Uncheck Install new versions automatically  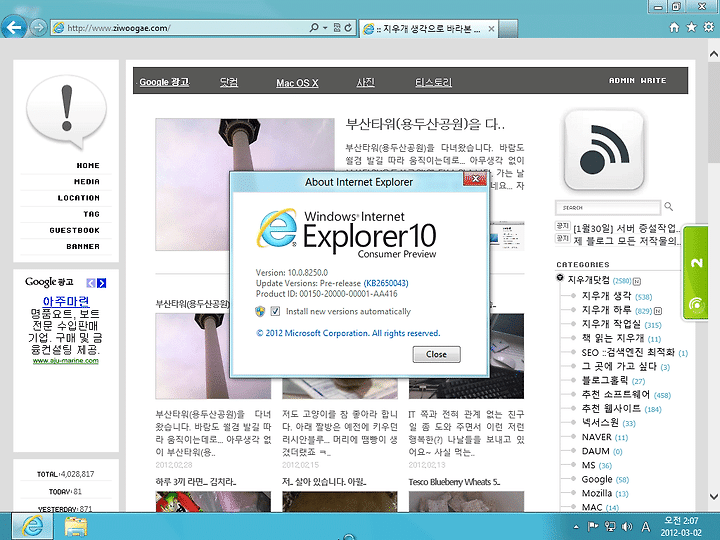click(x=275, y=311)
